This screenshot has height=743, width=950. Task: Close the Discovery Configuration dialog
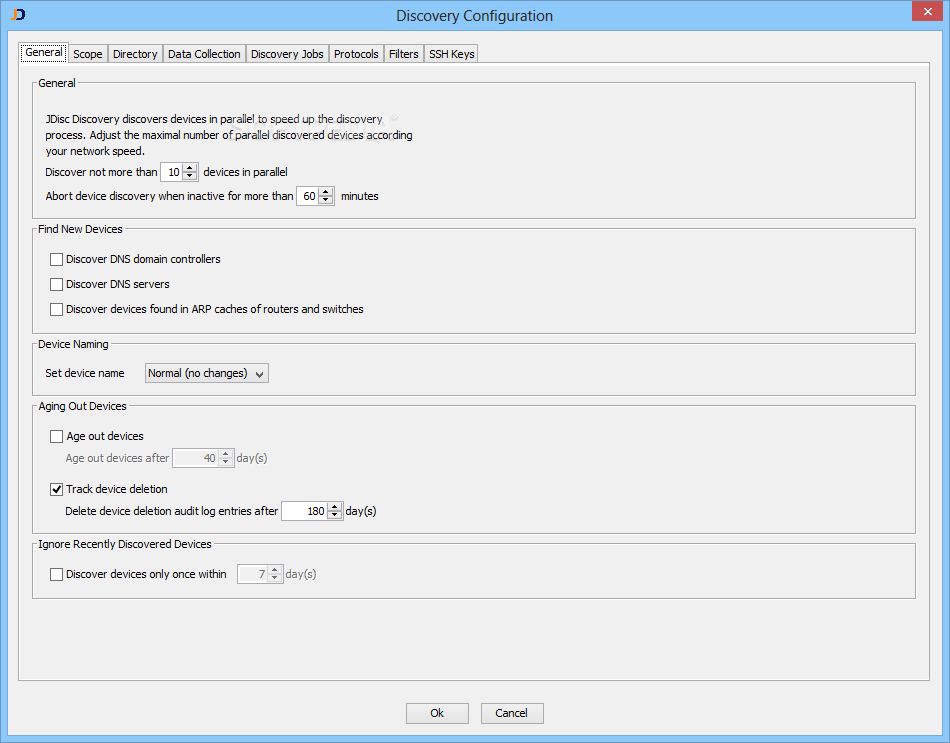point(927,12)
